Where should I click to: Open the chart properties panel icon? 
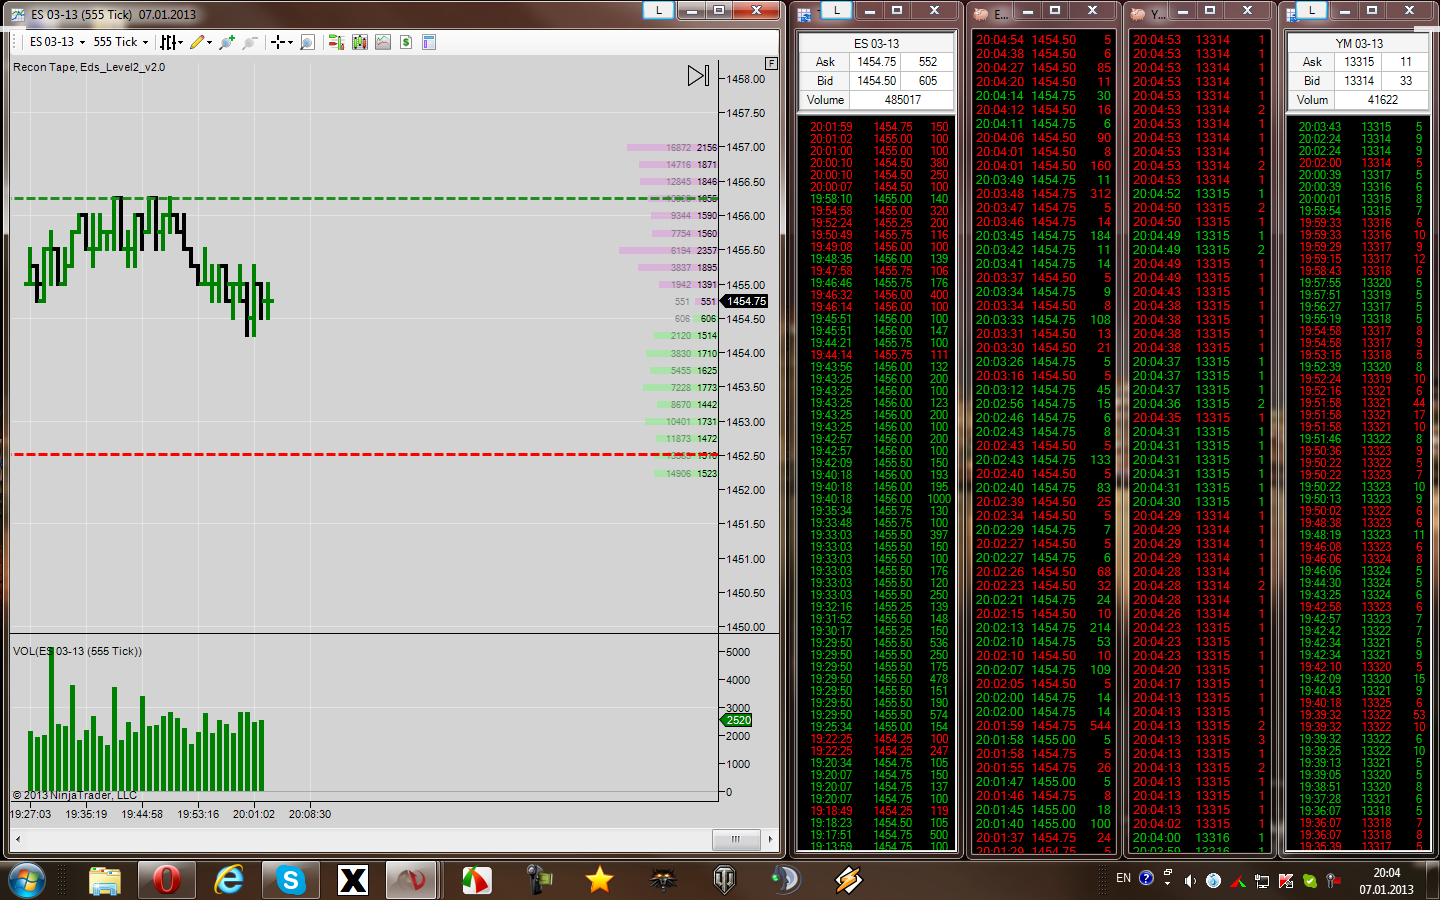(x=429, y=42)
